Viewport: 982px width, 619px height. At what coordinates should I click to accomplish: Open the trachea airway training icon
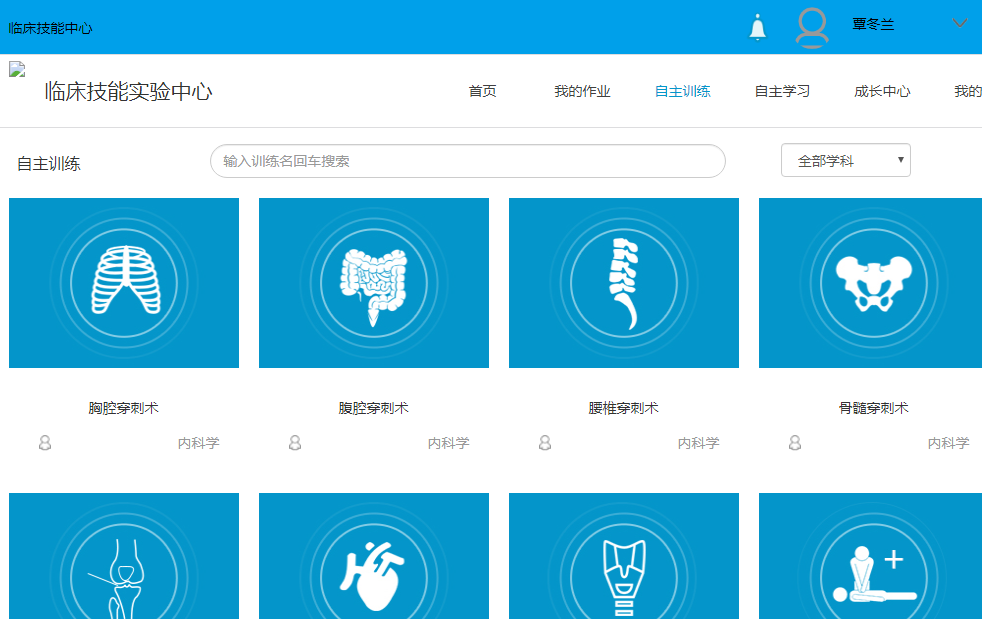(x=624, y=570)
